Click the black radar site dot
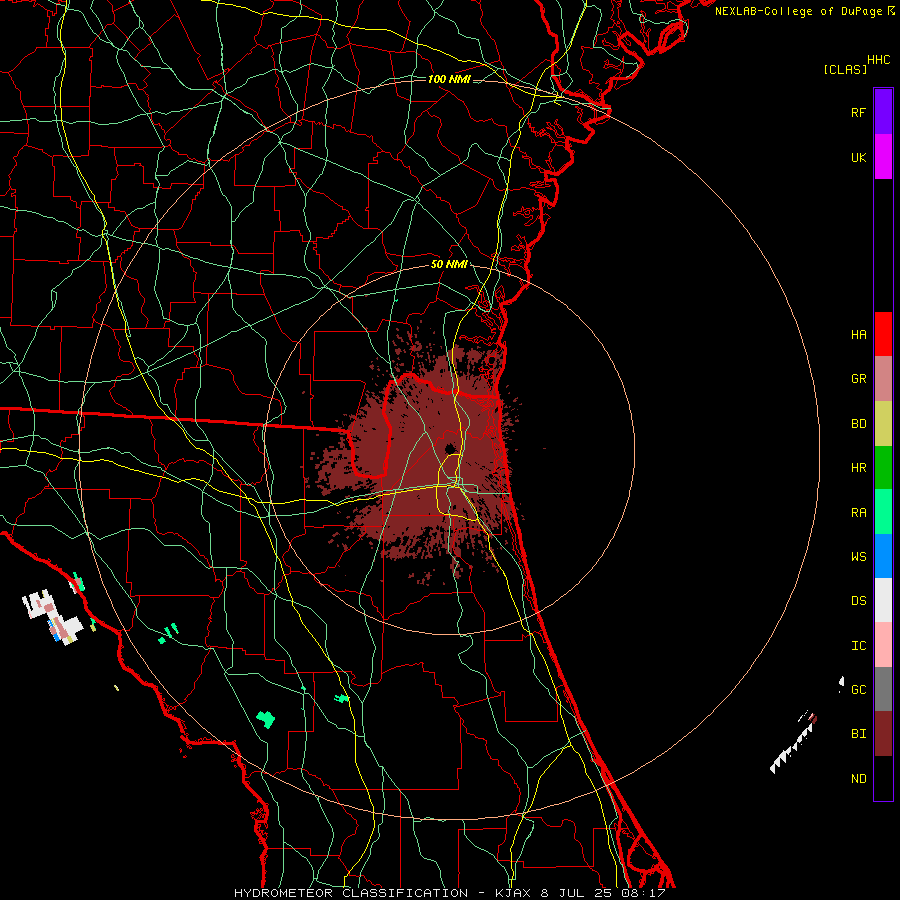Image resolution: width=900 pixels, height=900 pixels. [450, 448]
